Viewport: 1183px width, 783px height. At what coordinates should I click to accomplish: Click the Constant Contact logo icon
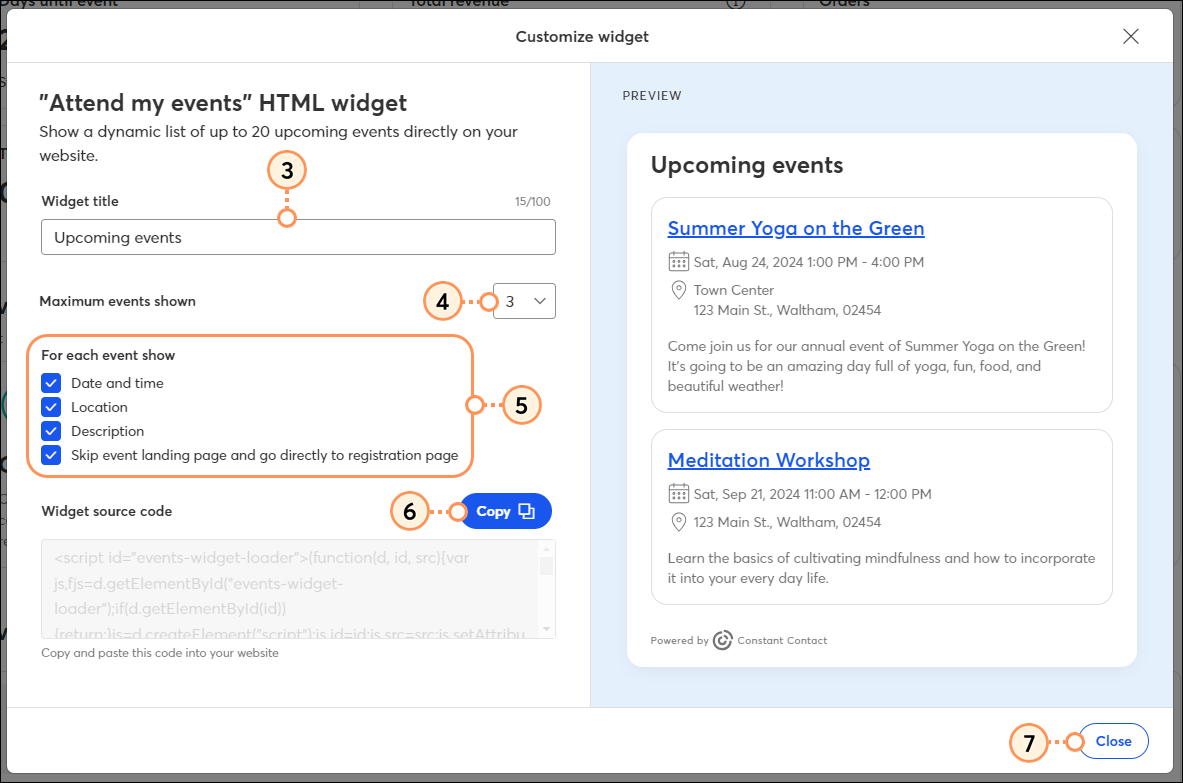722,640
